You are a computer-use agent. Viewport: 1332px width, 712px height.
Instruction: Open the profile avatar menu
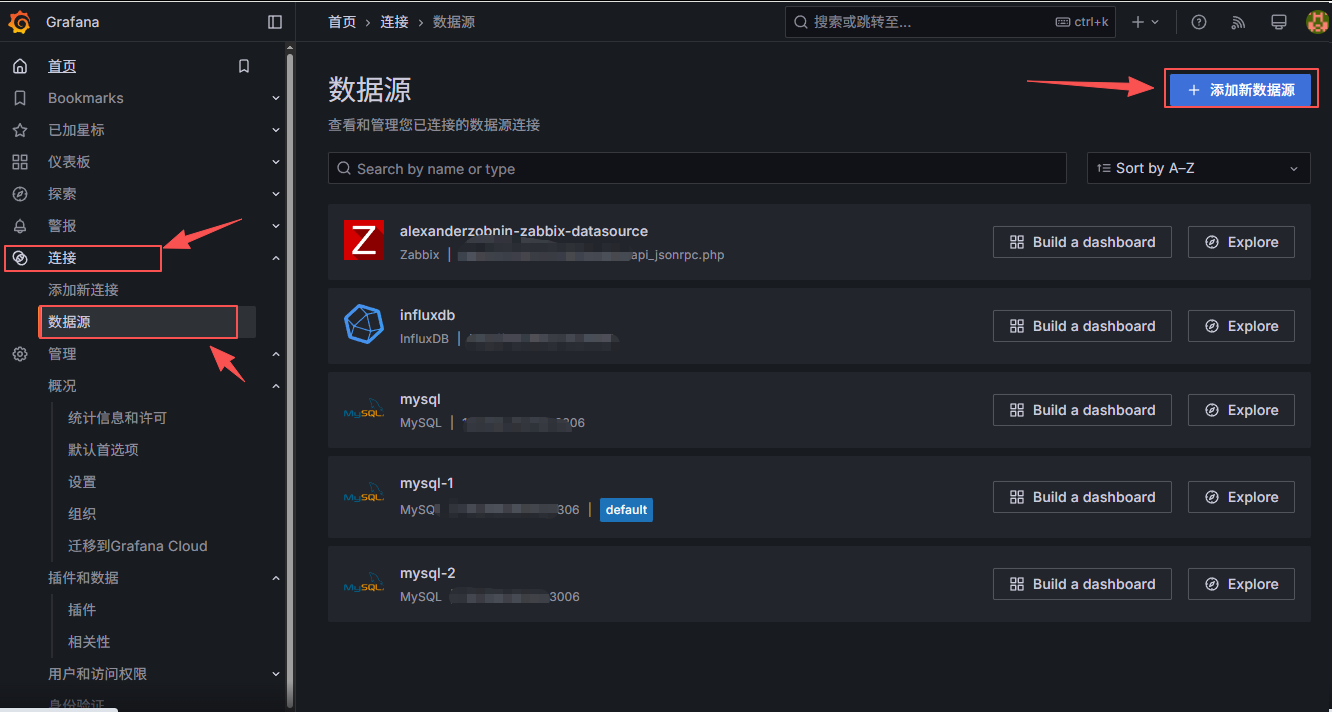tap(1315, 21)
